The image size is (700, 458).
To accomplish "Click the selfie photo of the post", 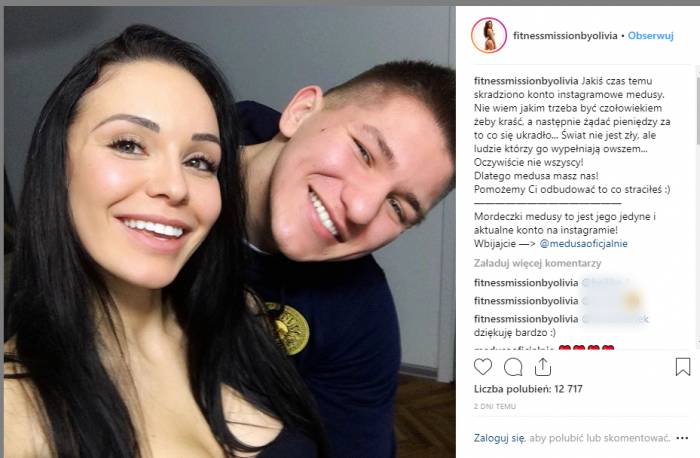I will 230,232.
